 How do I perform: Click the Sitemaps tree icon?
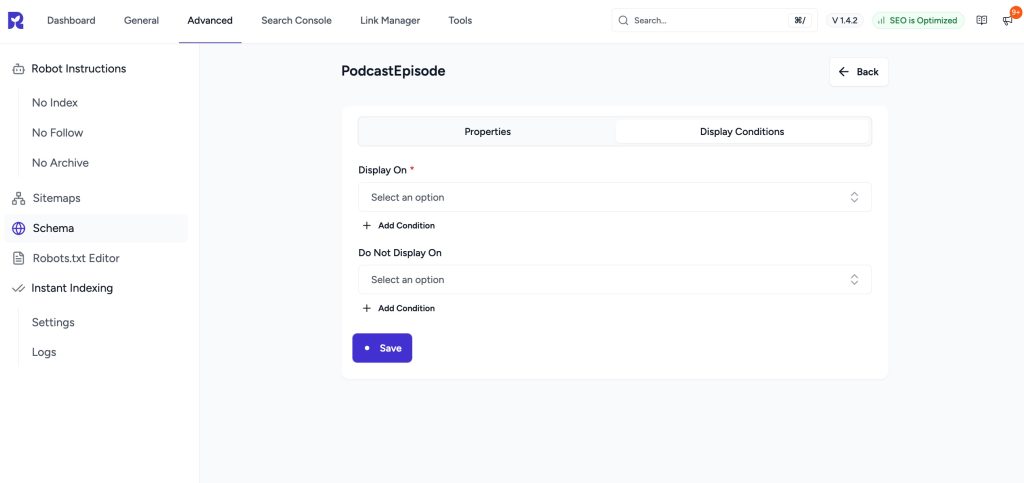click(18, 198)
